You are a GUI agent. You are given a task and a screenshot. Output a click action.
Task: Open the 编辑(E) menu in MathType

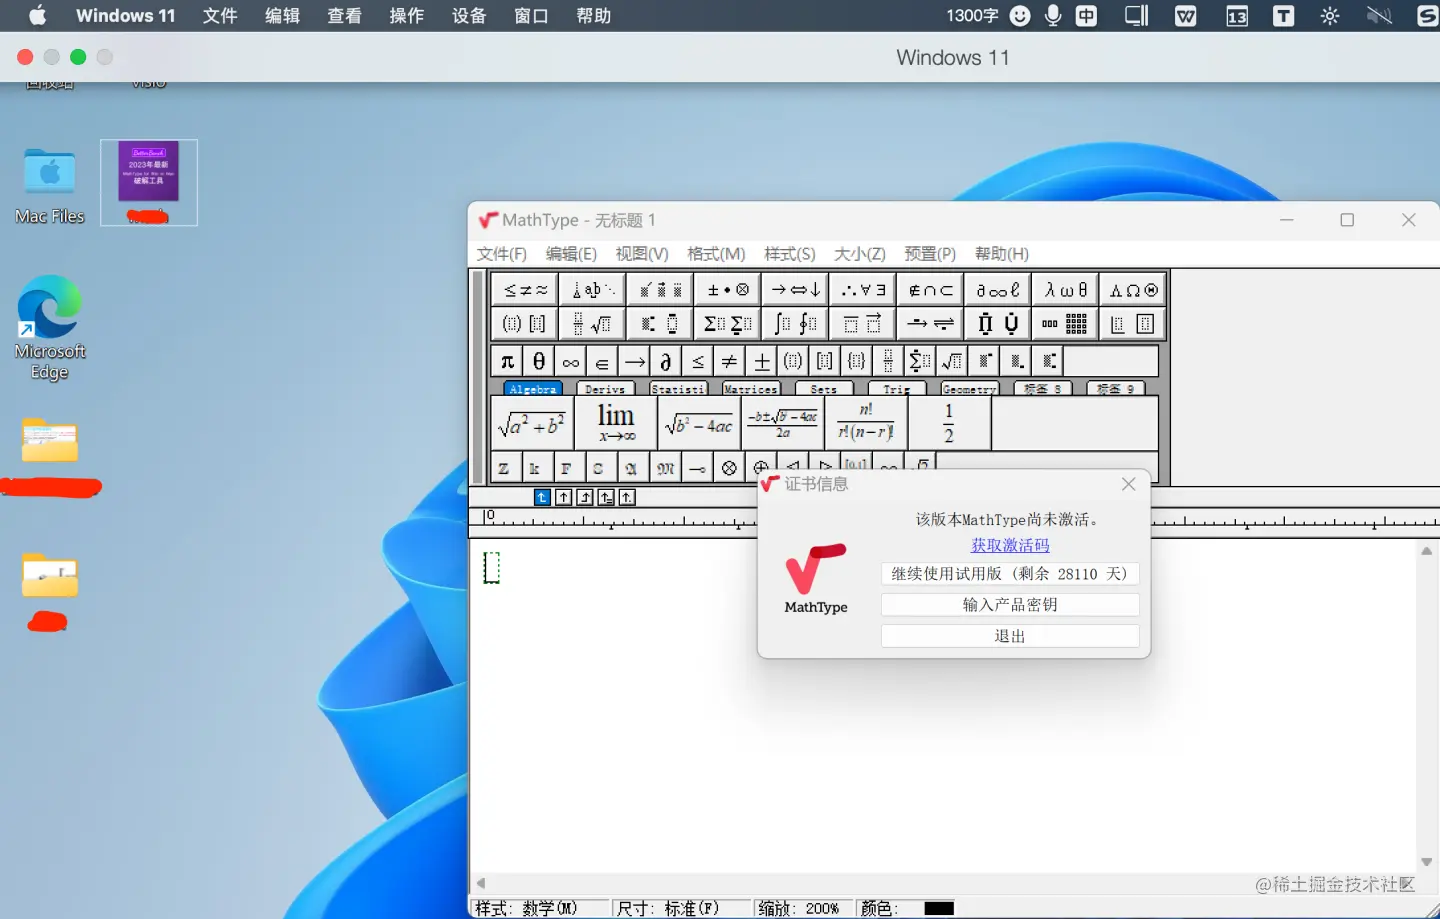571,254
